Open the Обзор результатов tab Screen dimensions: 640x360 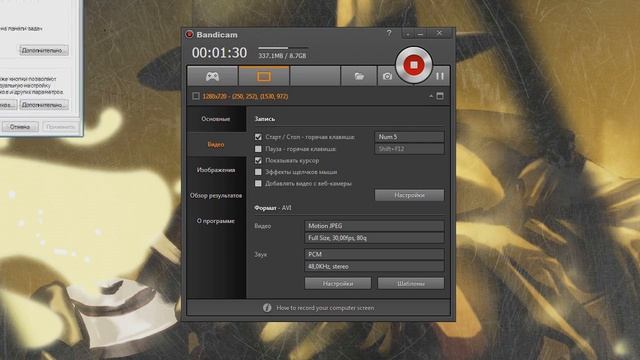(216, 196)
